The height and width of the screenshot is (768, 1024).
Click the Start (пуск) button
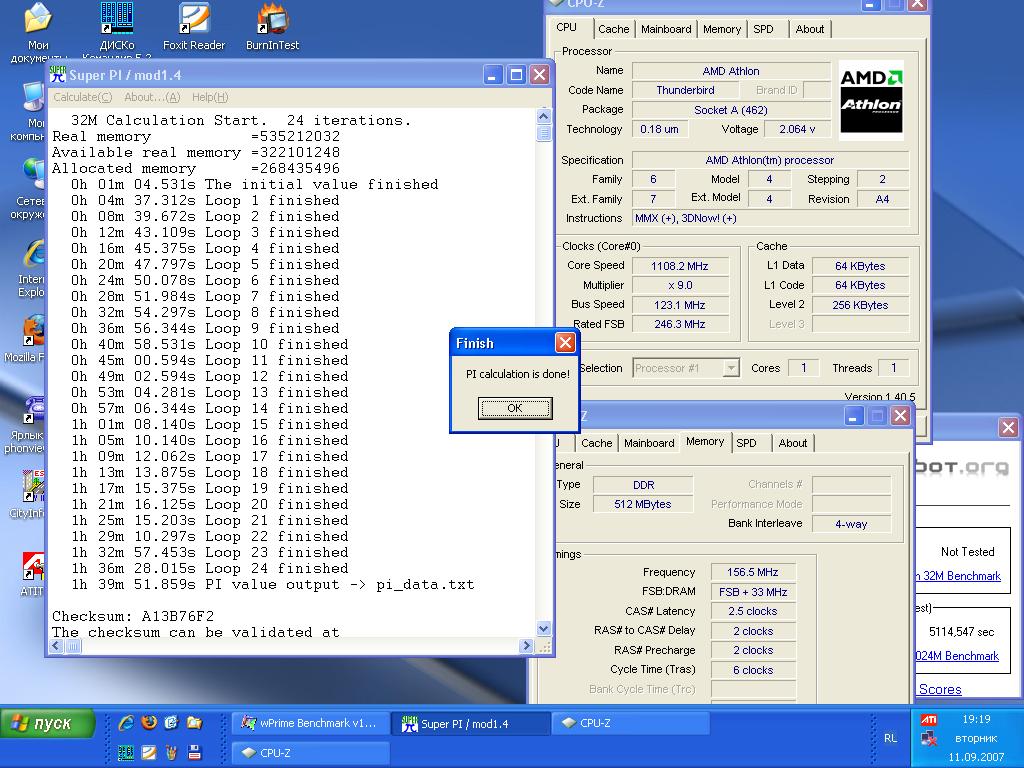[48, 724]
